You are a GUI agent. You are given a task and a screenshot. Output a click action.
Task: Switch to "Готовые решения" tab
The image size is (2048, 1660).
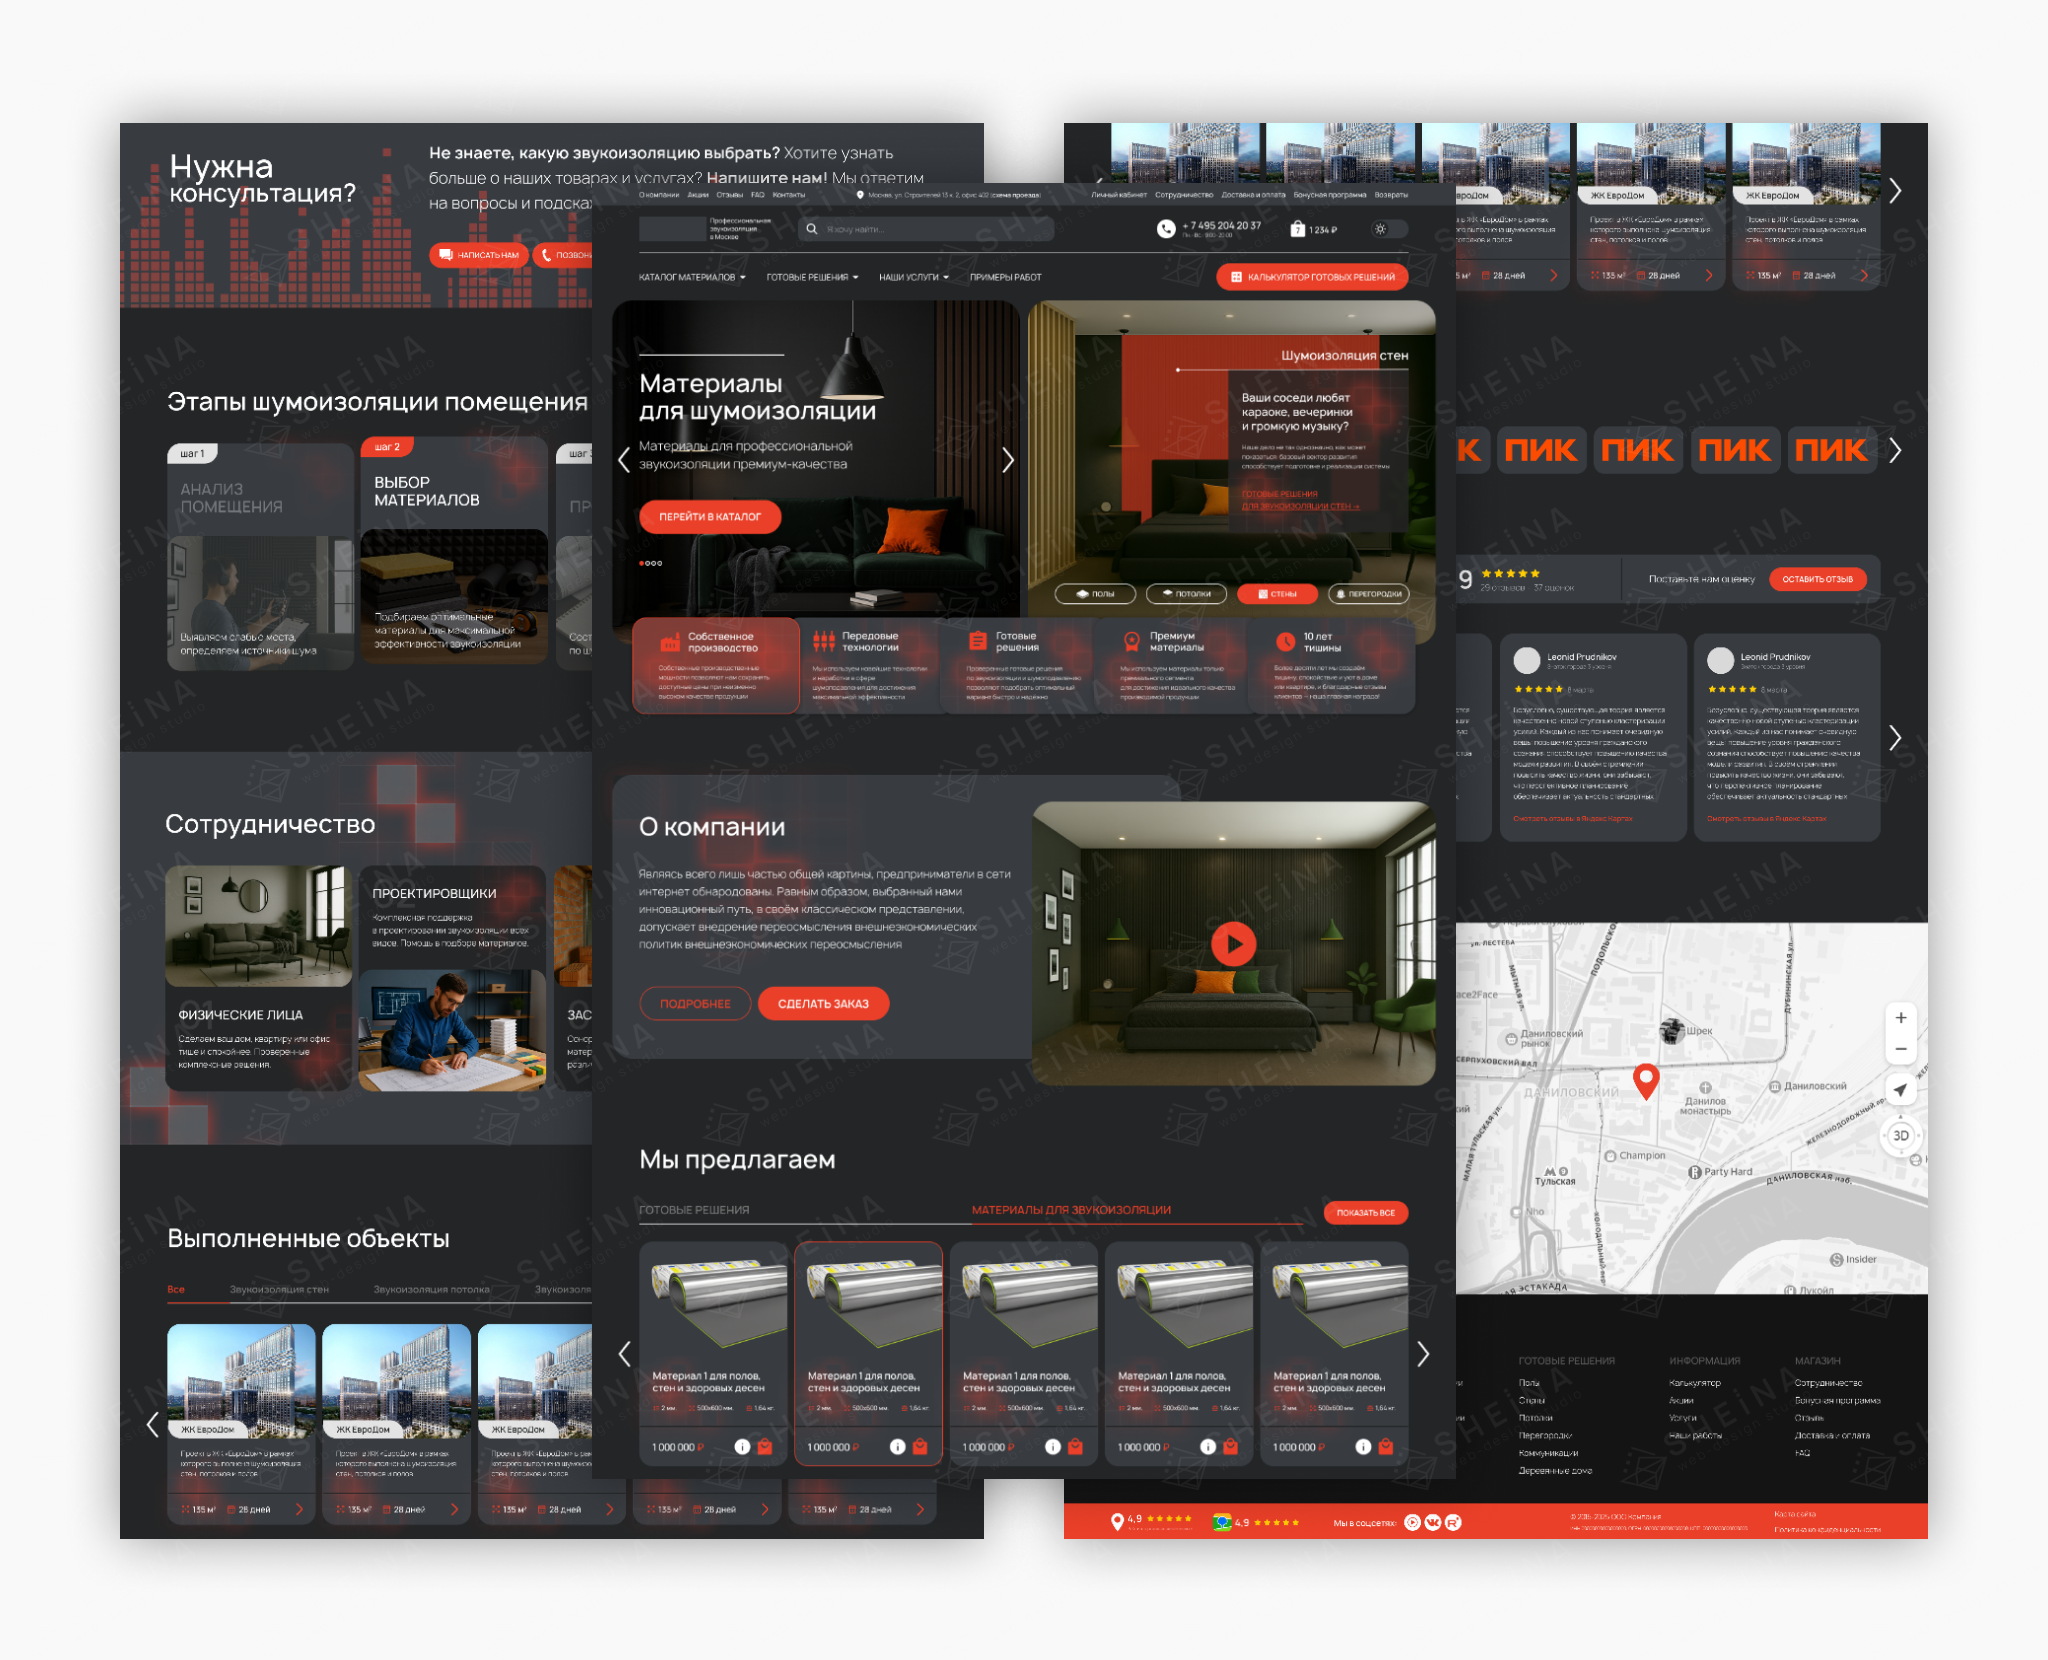694,1210
